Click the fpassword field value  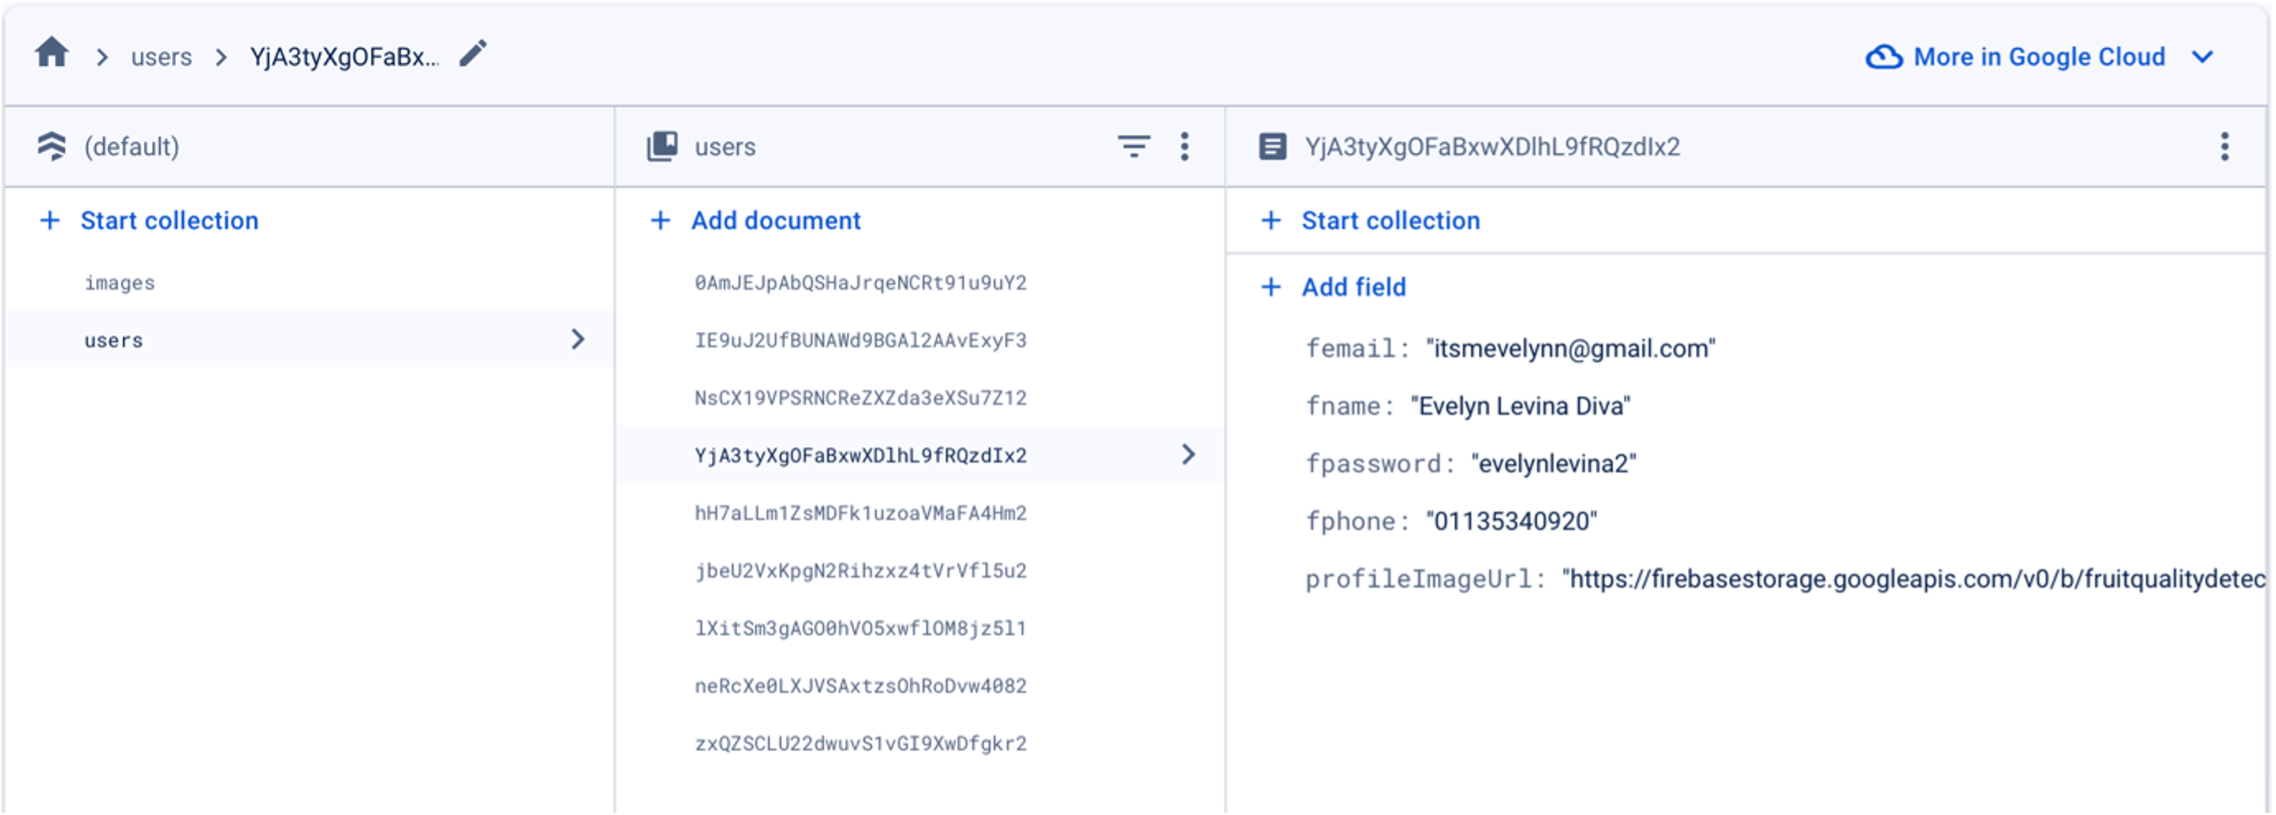pyautogui.click(x=1553, y=464)
